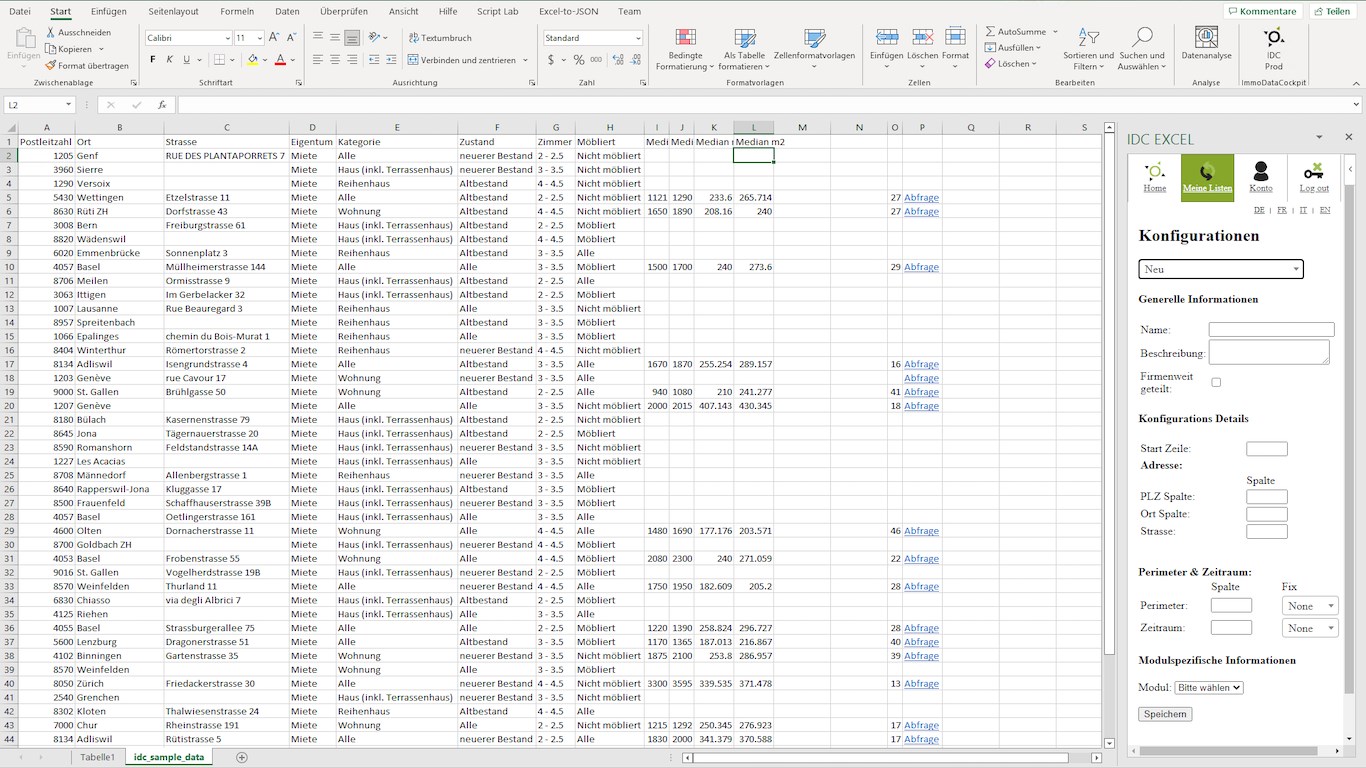Toggle center text alignment

(335, 60)
